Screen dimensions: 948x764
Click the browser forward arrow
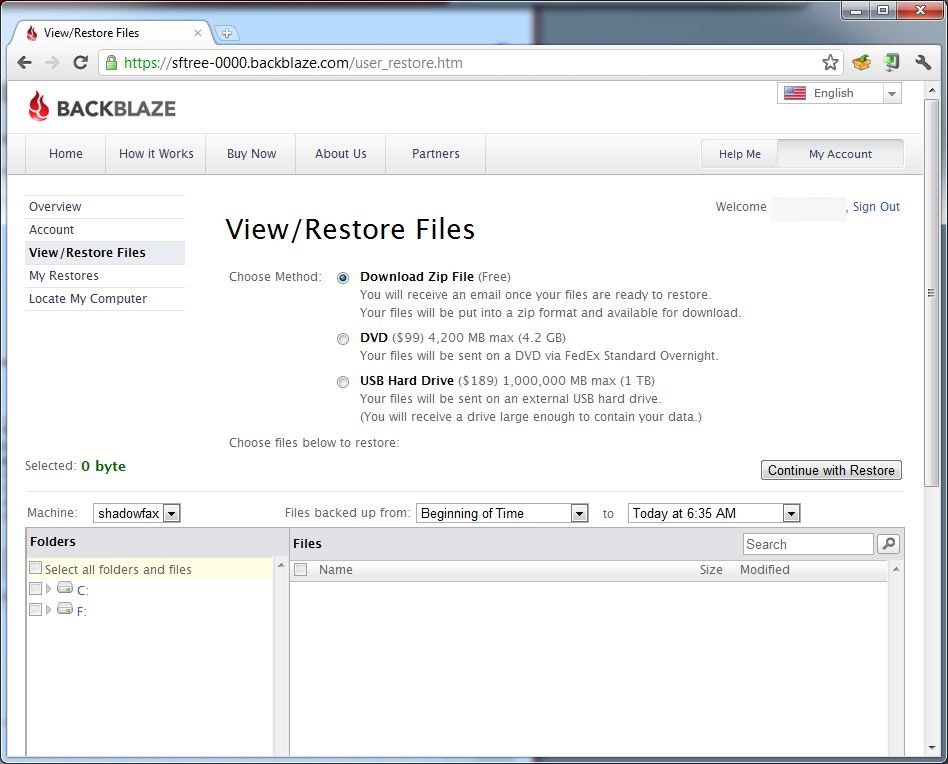[53, 62]
